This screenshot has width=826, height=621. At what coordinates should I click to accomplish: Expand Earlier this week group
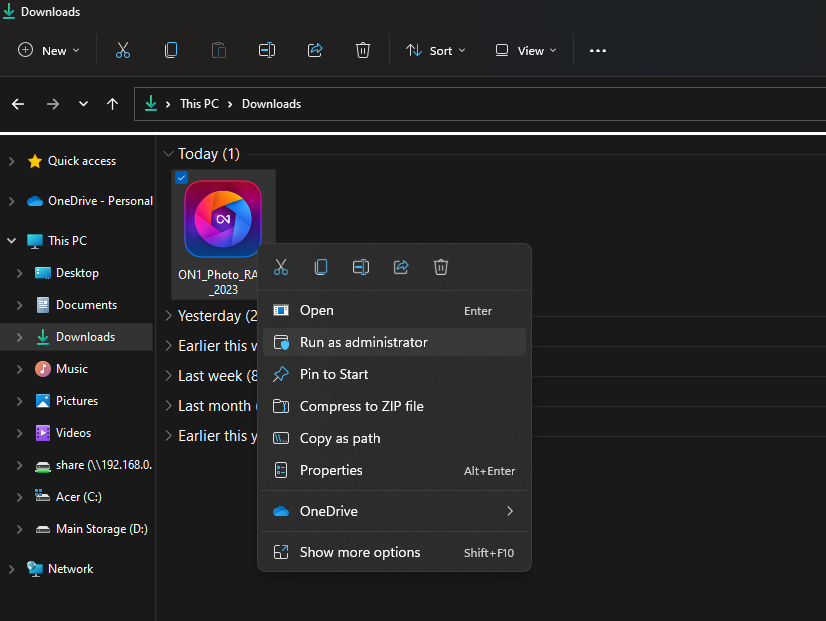point(169,345)
